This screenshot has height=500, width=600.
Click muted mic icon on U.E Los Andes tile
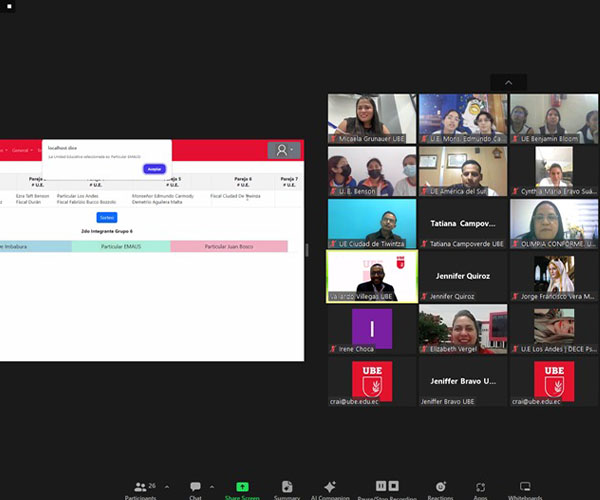515,349
